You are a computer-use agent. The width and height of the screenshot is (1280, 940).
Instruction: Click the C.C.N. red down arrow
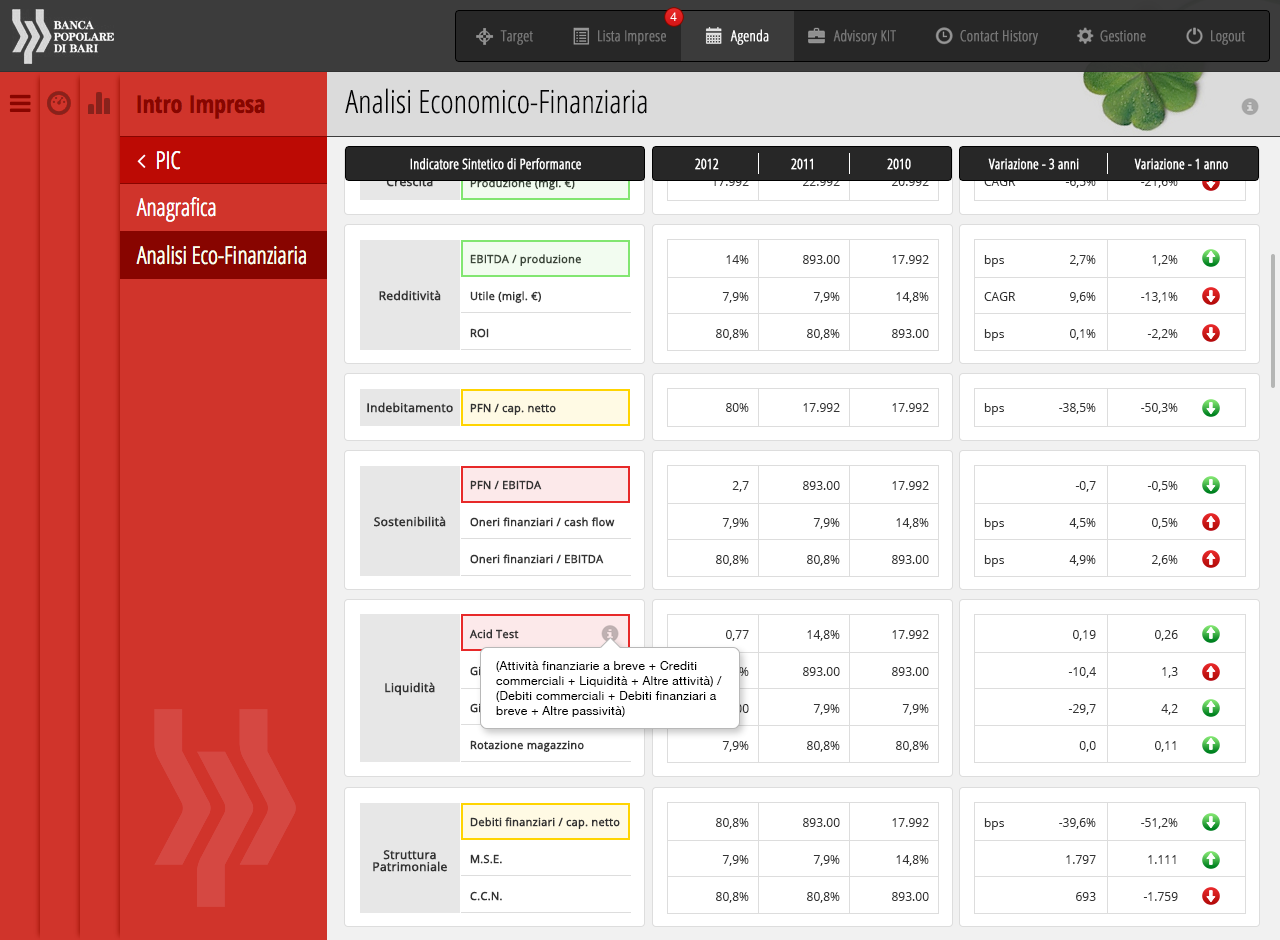coord(1211,896)
